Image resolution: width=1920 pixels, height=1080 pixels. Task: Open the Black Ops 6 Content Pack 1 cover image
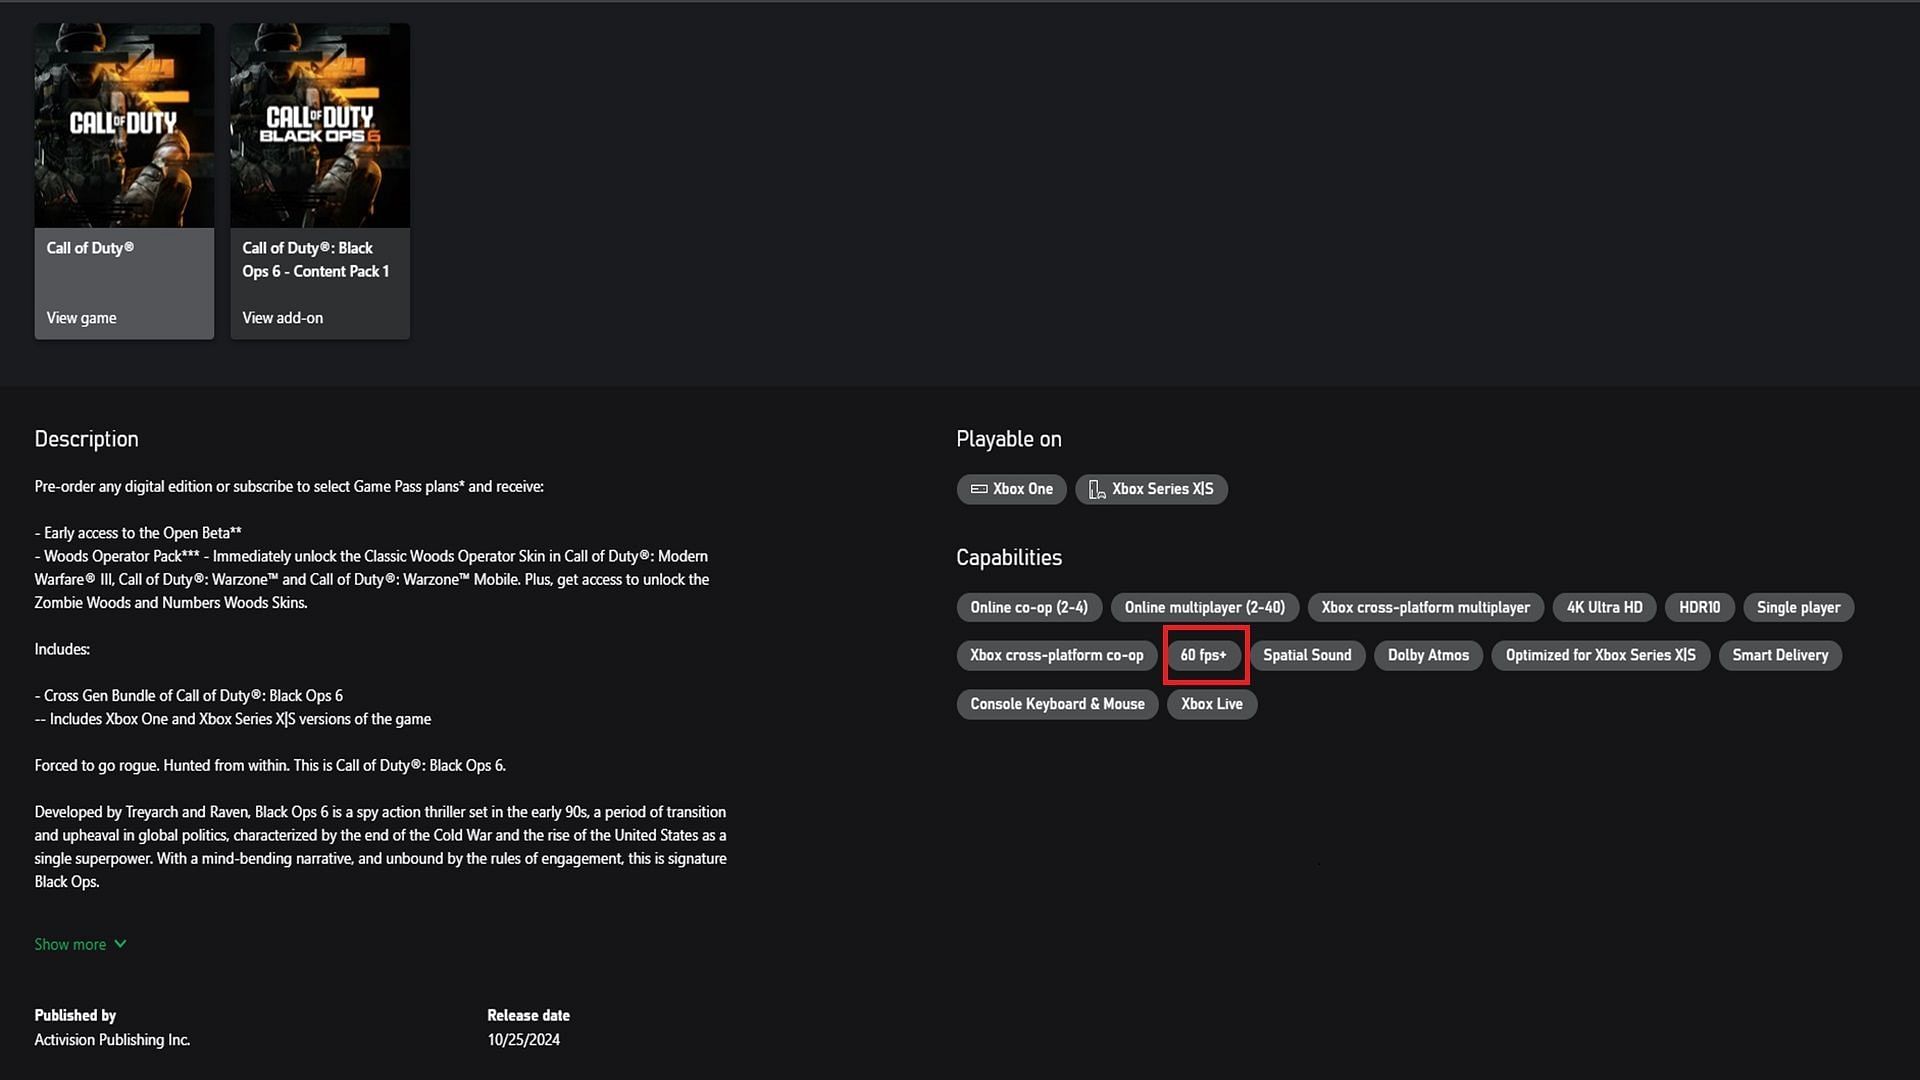pyautogui.click(x=320, y=125)
